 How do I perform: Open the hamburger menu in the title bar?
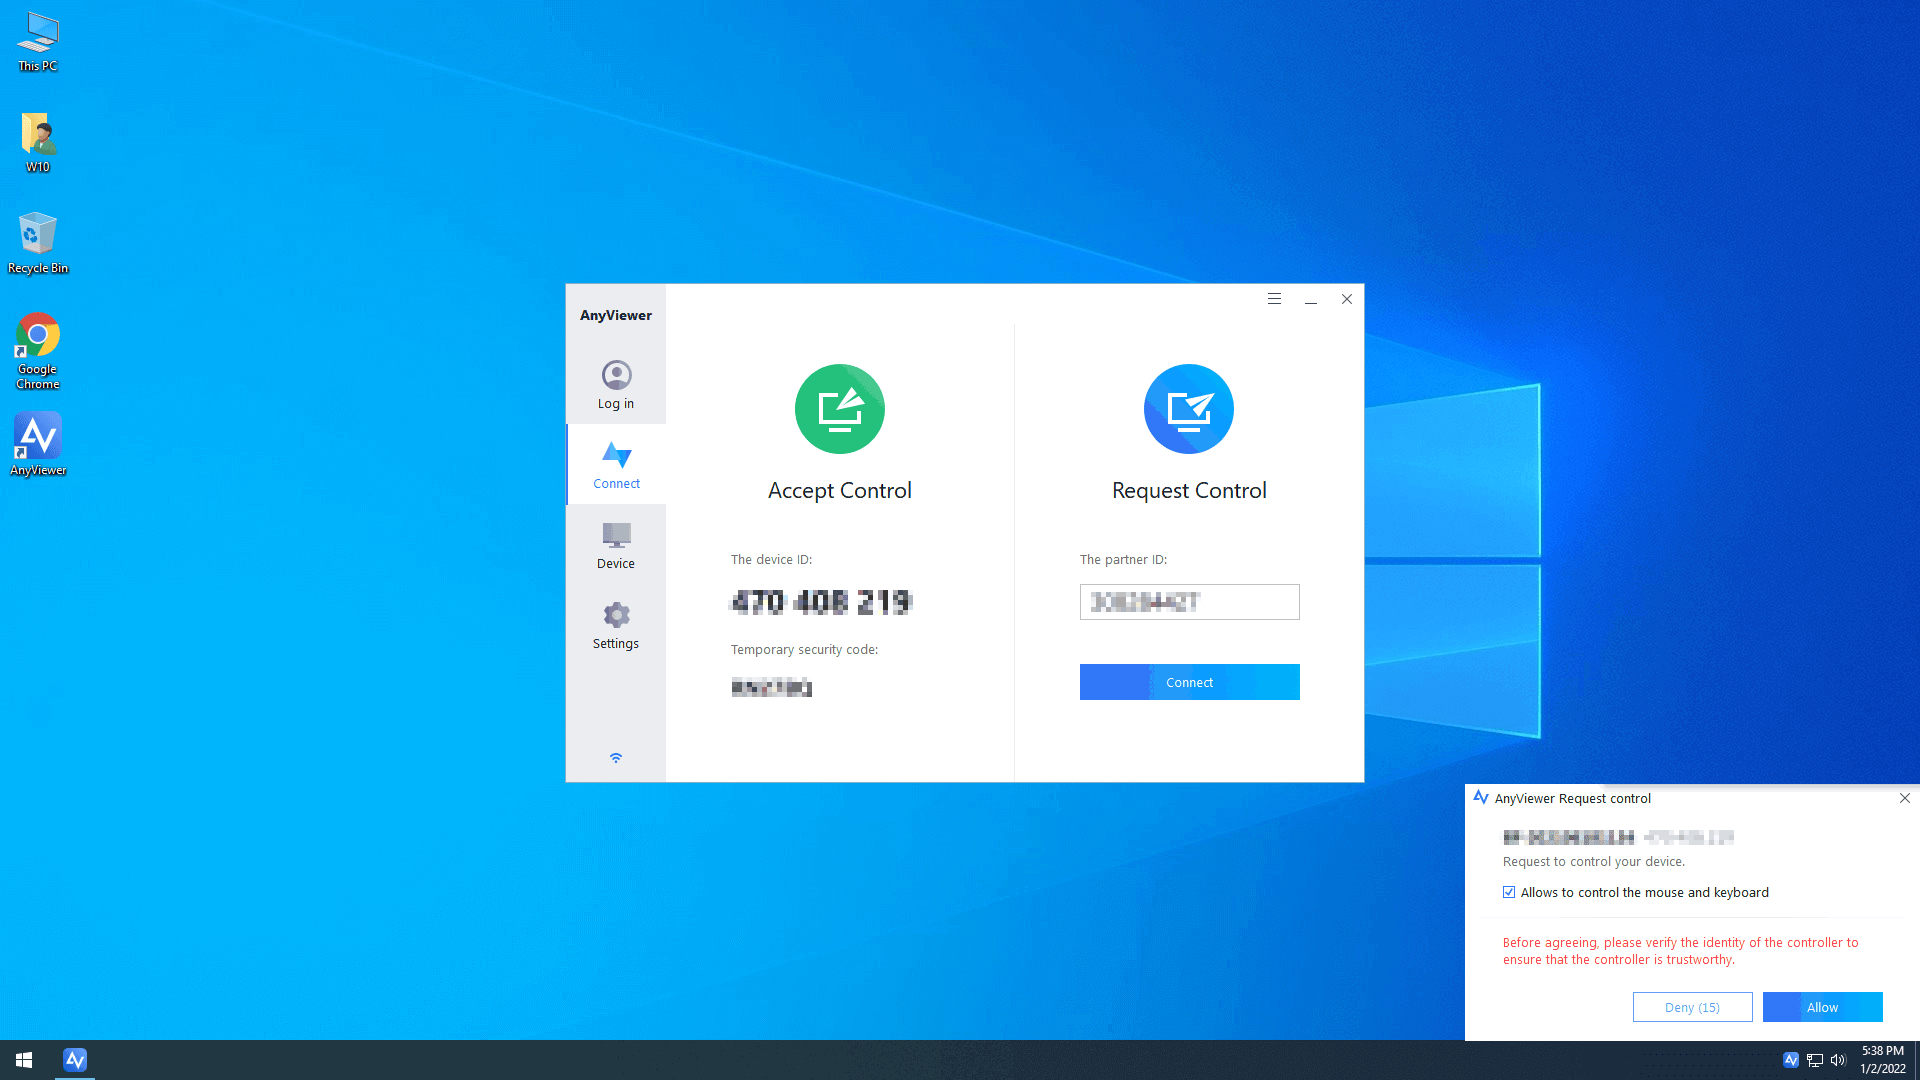(x=1274, y=299)
